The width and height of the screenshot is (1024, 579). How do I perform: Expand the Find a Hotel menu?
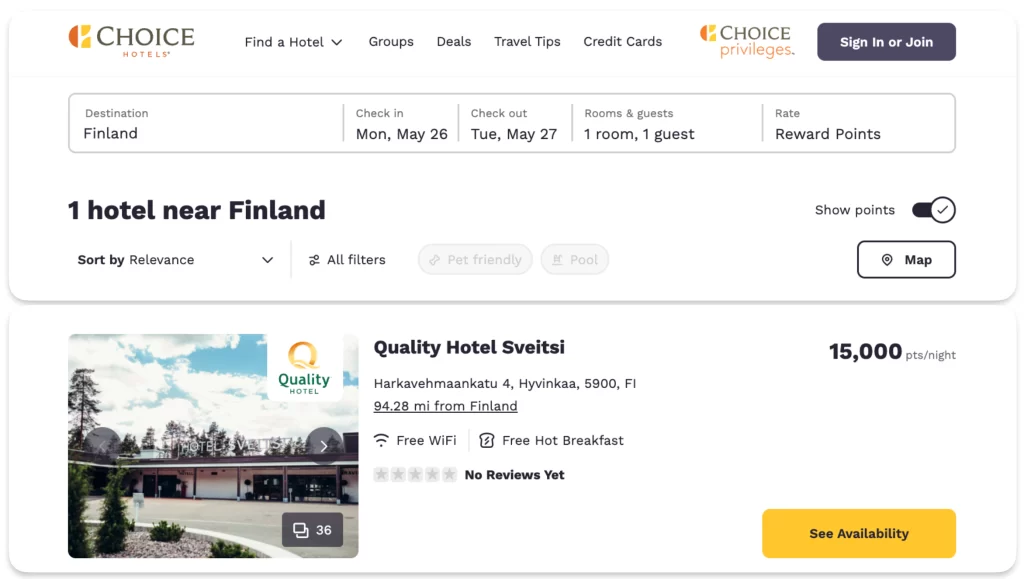293,42
